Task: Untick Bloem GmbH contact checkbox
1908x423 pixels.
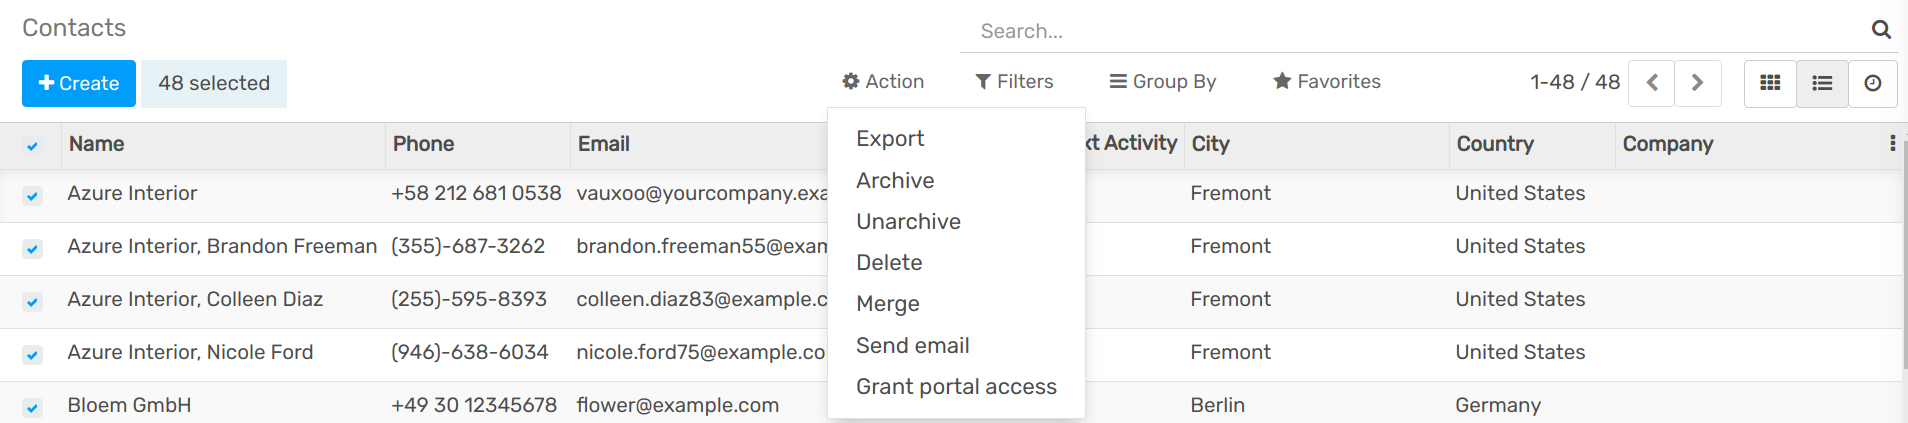Action: point(32,408)
